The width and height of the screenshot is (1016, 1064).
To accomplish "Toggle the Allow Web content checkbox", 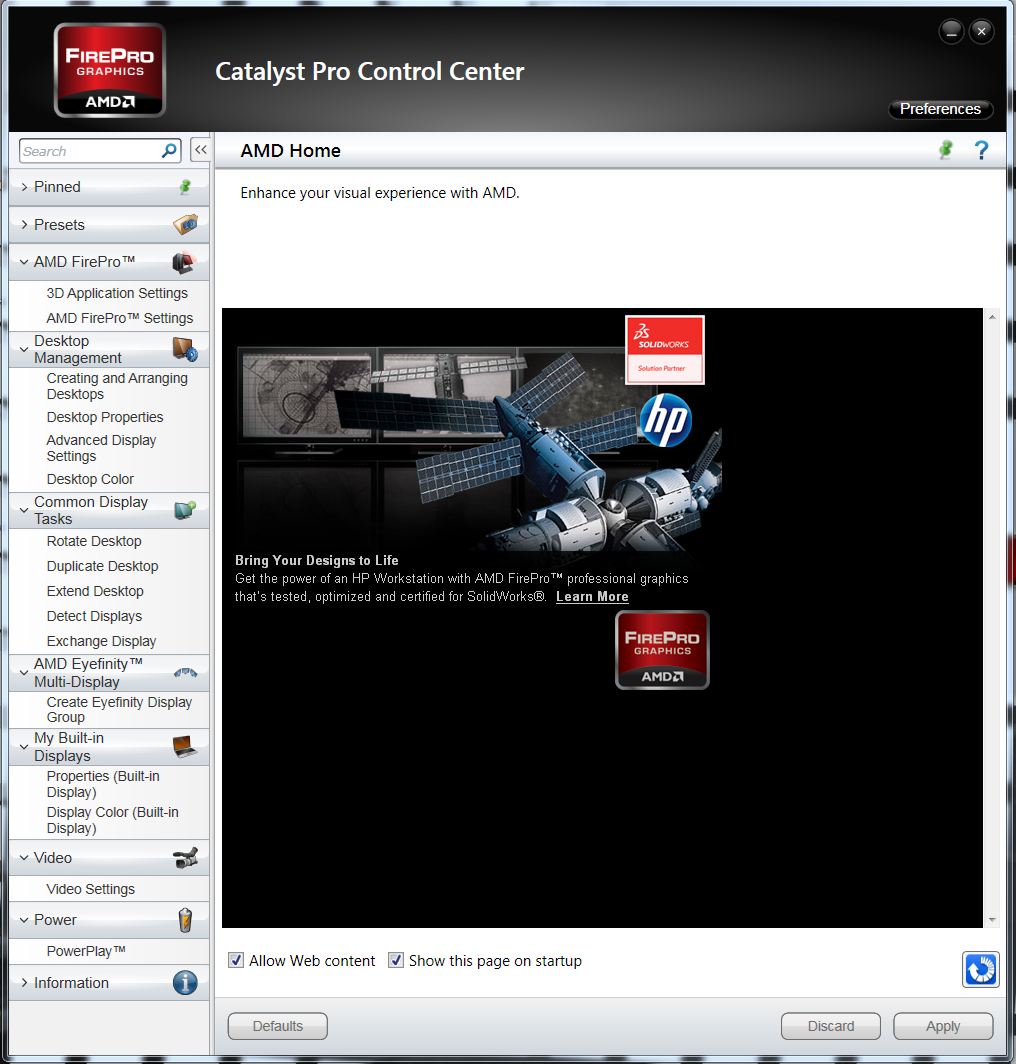I will coord(236,960).
